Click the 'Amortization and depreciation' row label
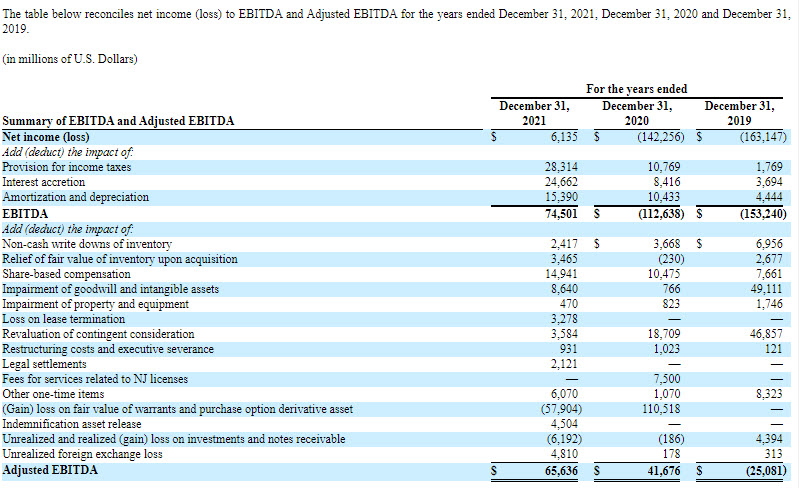This screenshot has width=799, height=488. (x=75, y=197)
